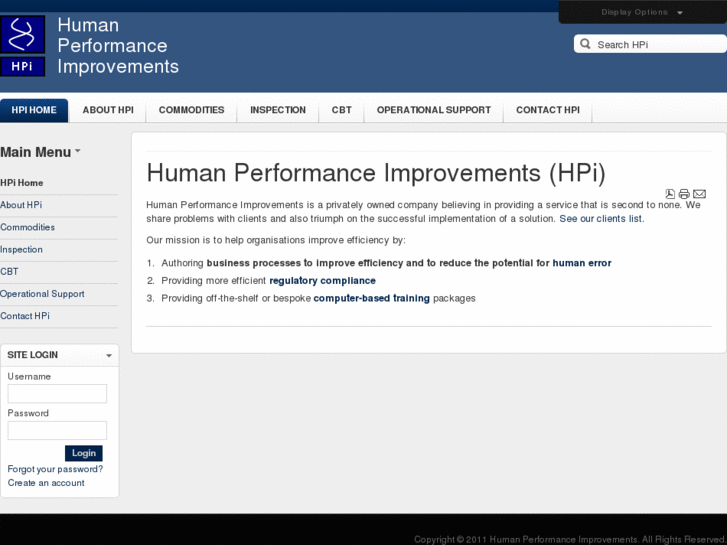This screenshot has width=727, height=545.
Task: Click the article heading Human Performance Improvements (HPi)
Action: click(x=376, y=173)
